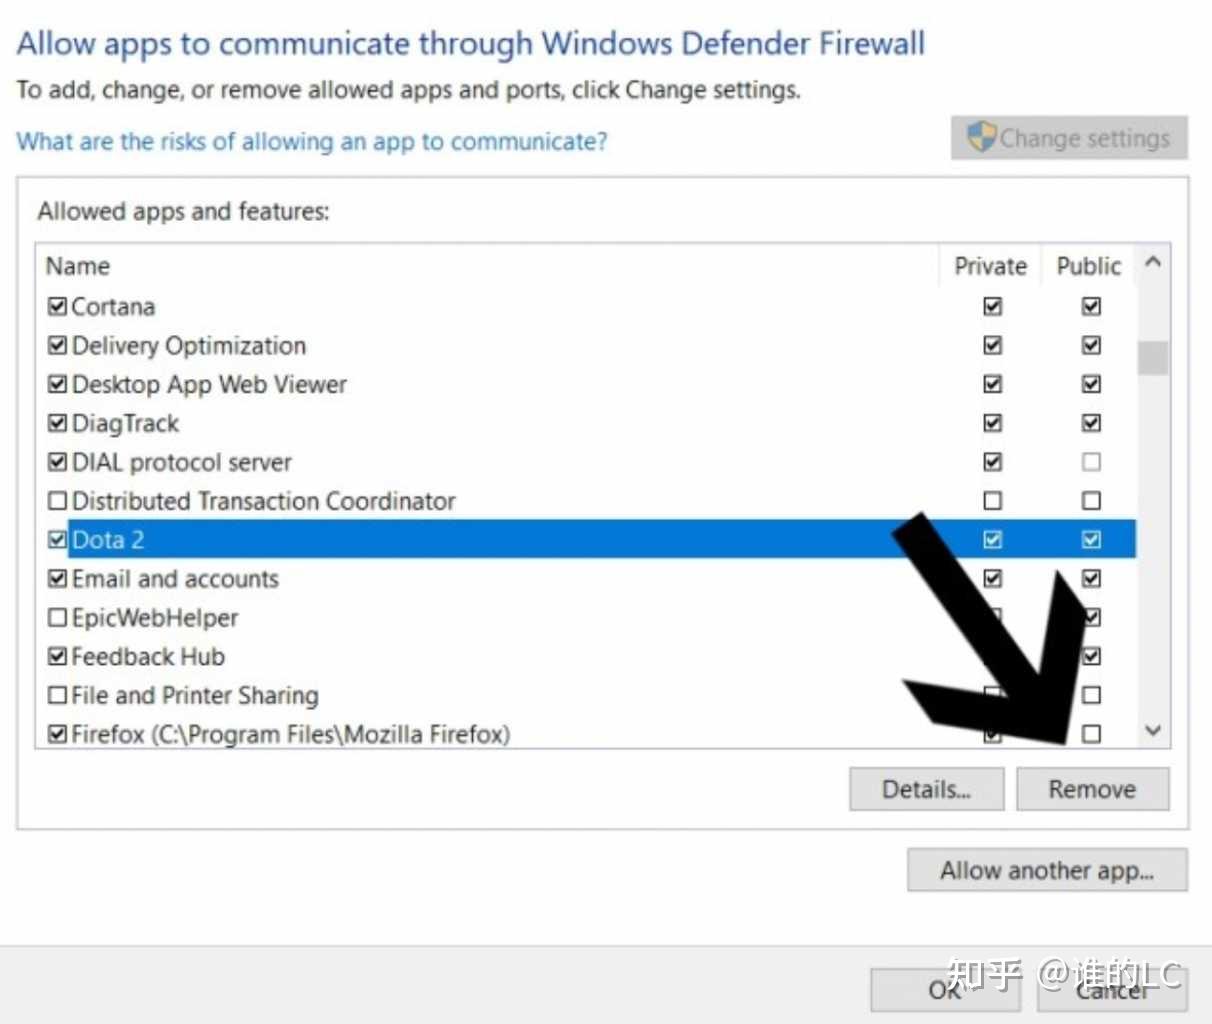Select Distributed Transaction Coordinator entry
1212x1024 pixels.
click(x=264, y=500)
